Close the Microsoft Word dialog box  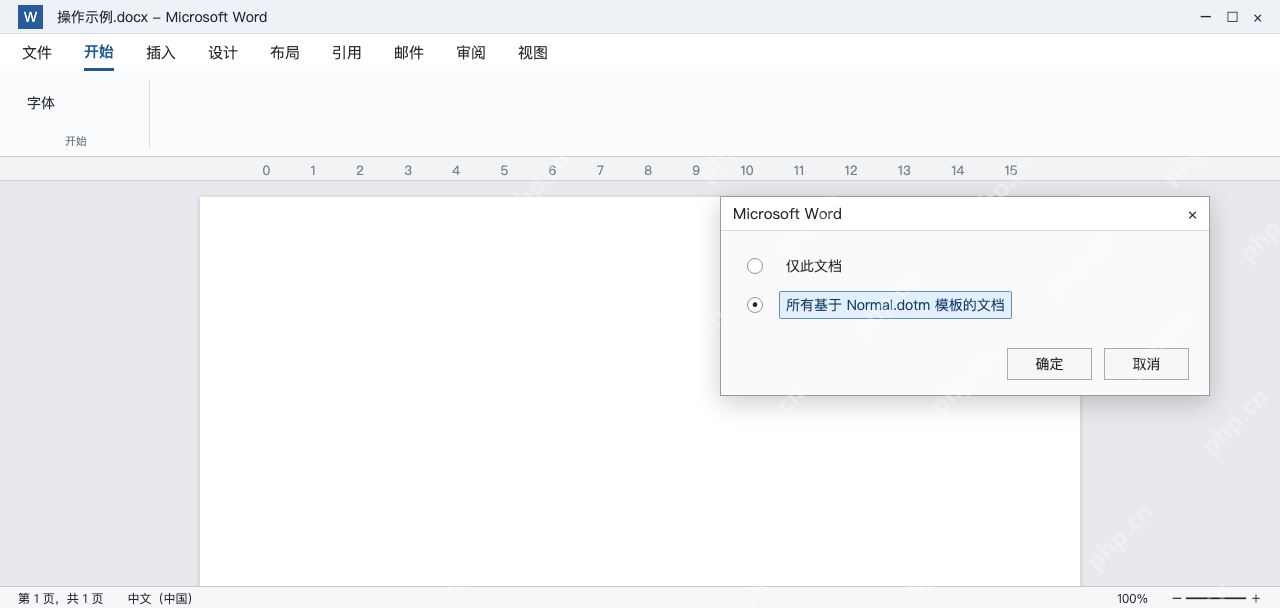1192,215
